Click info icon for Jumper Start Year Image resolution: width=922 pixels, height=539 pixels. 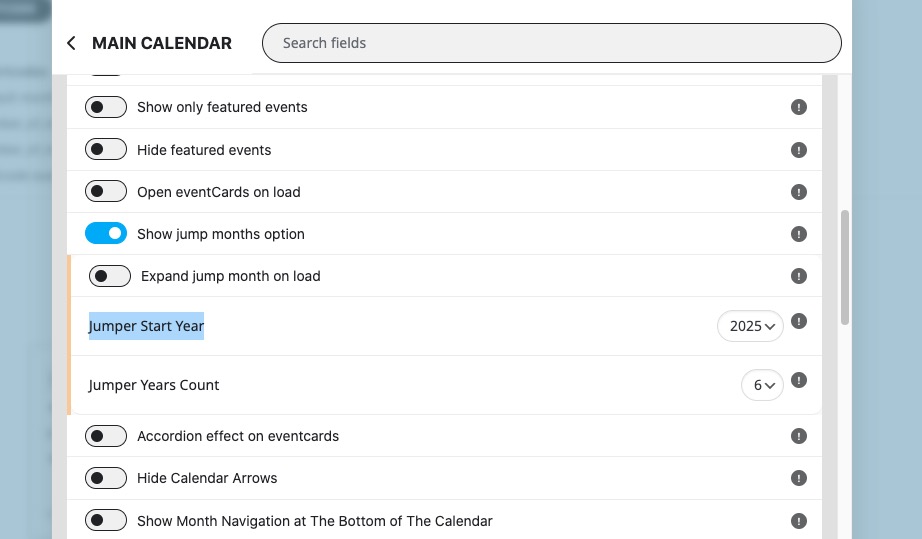tap(799, 321)
